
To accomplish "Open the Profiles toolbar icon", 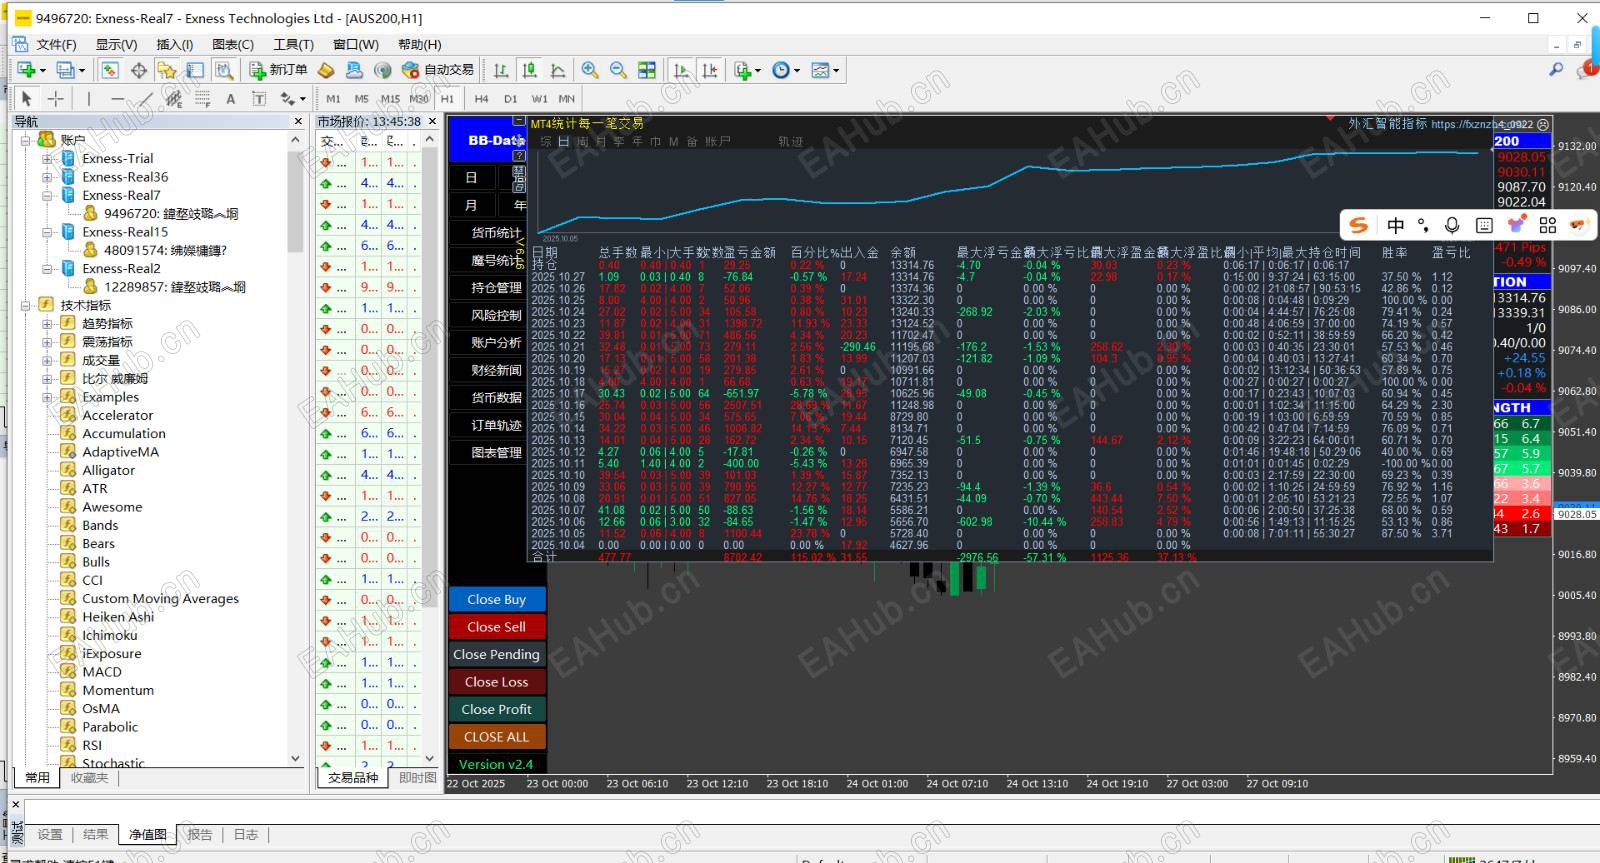I will [65, 70].
